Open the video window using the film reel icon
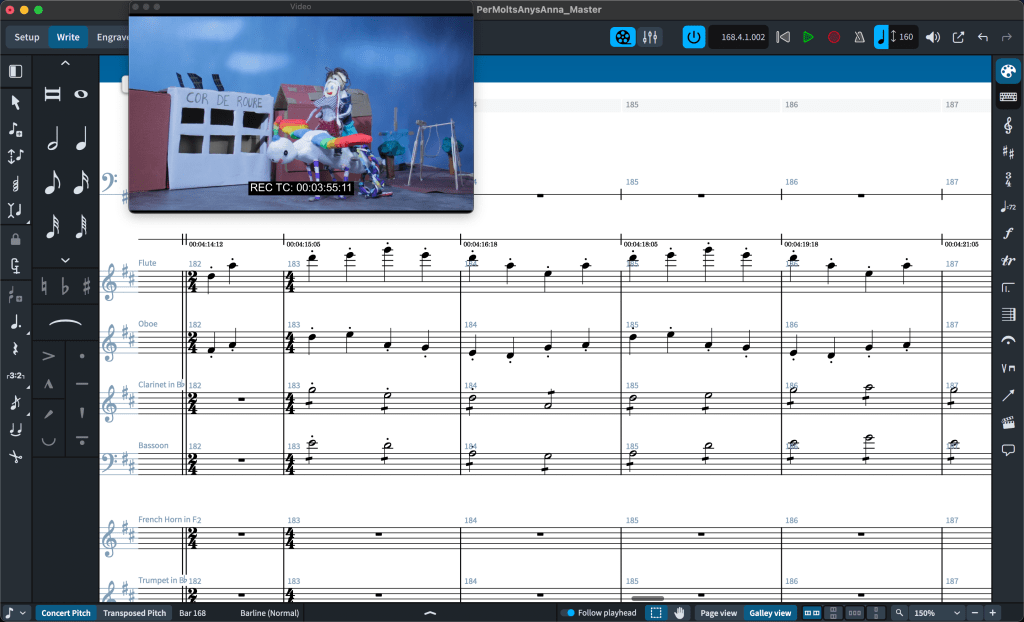The image size is (1024, 622). [x=624, y=37]
